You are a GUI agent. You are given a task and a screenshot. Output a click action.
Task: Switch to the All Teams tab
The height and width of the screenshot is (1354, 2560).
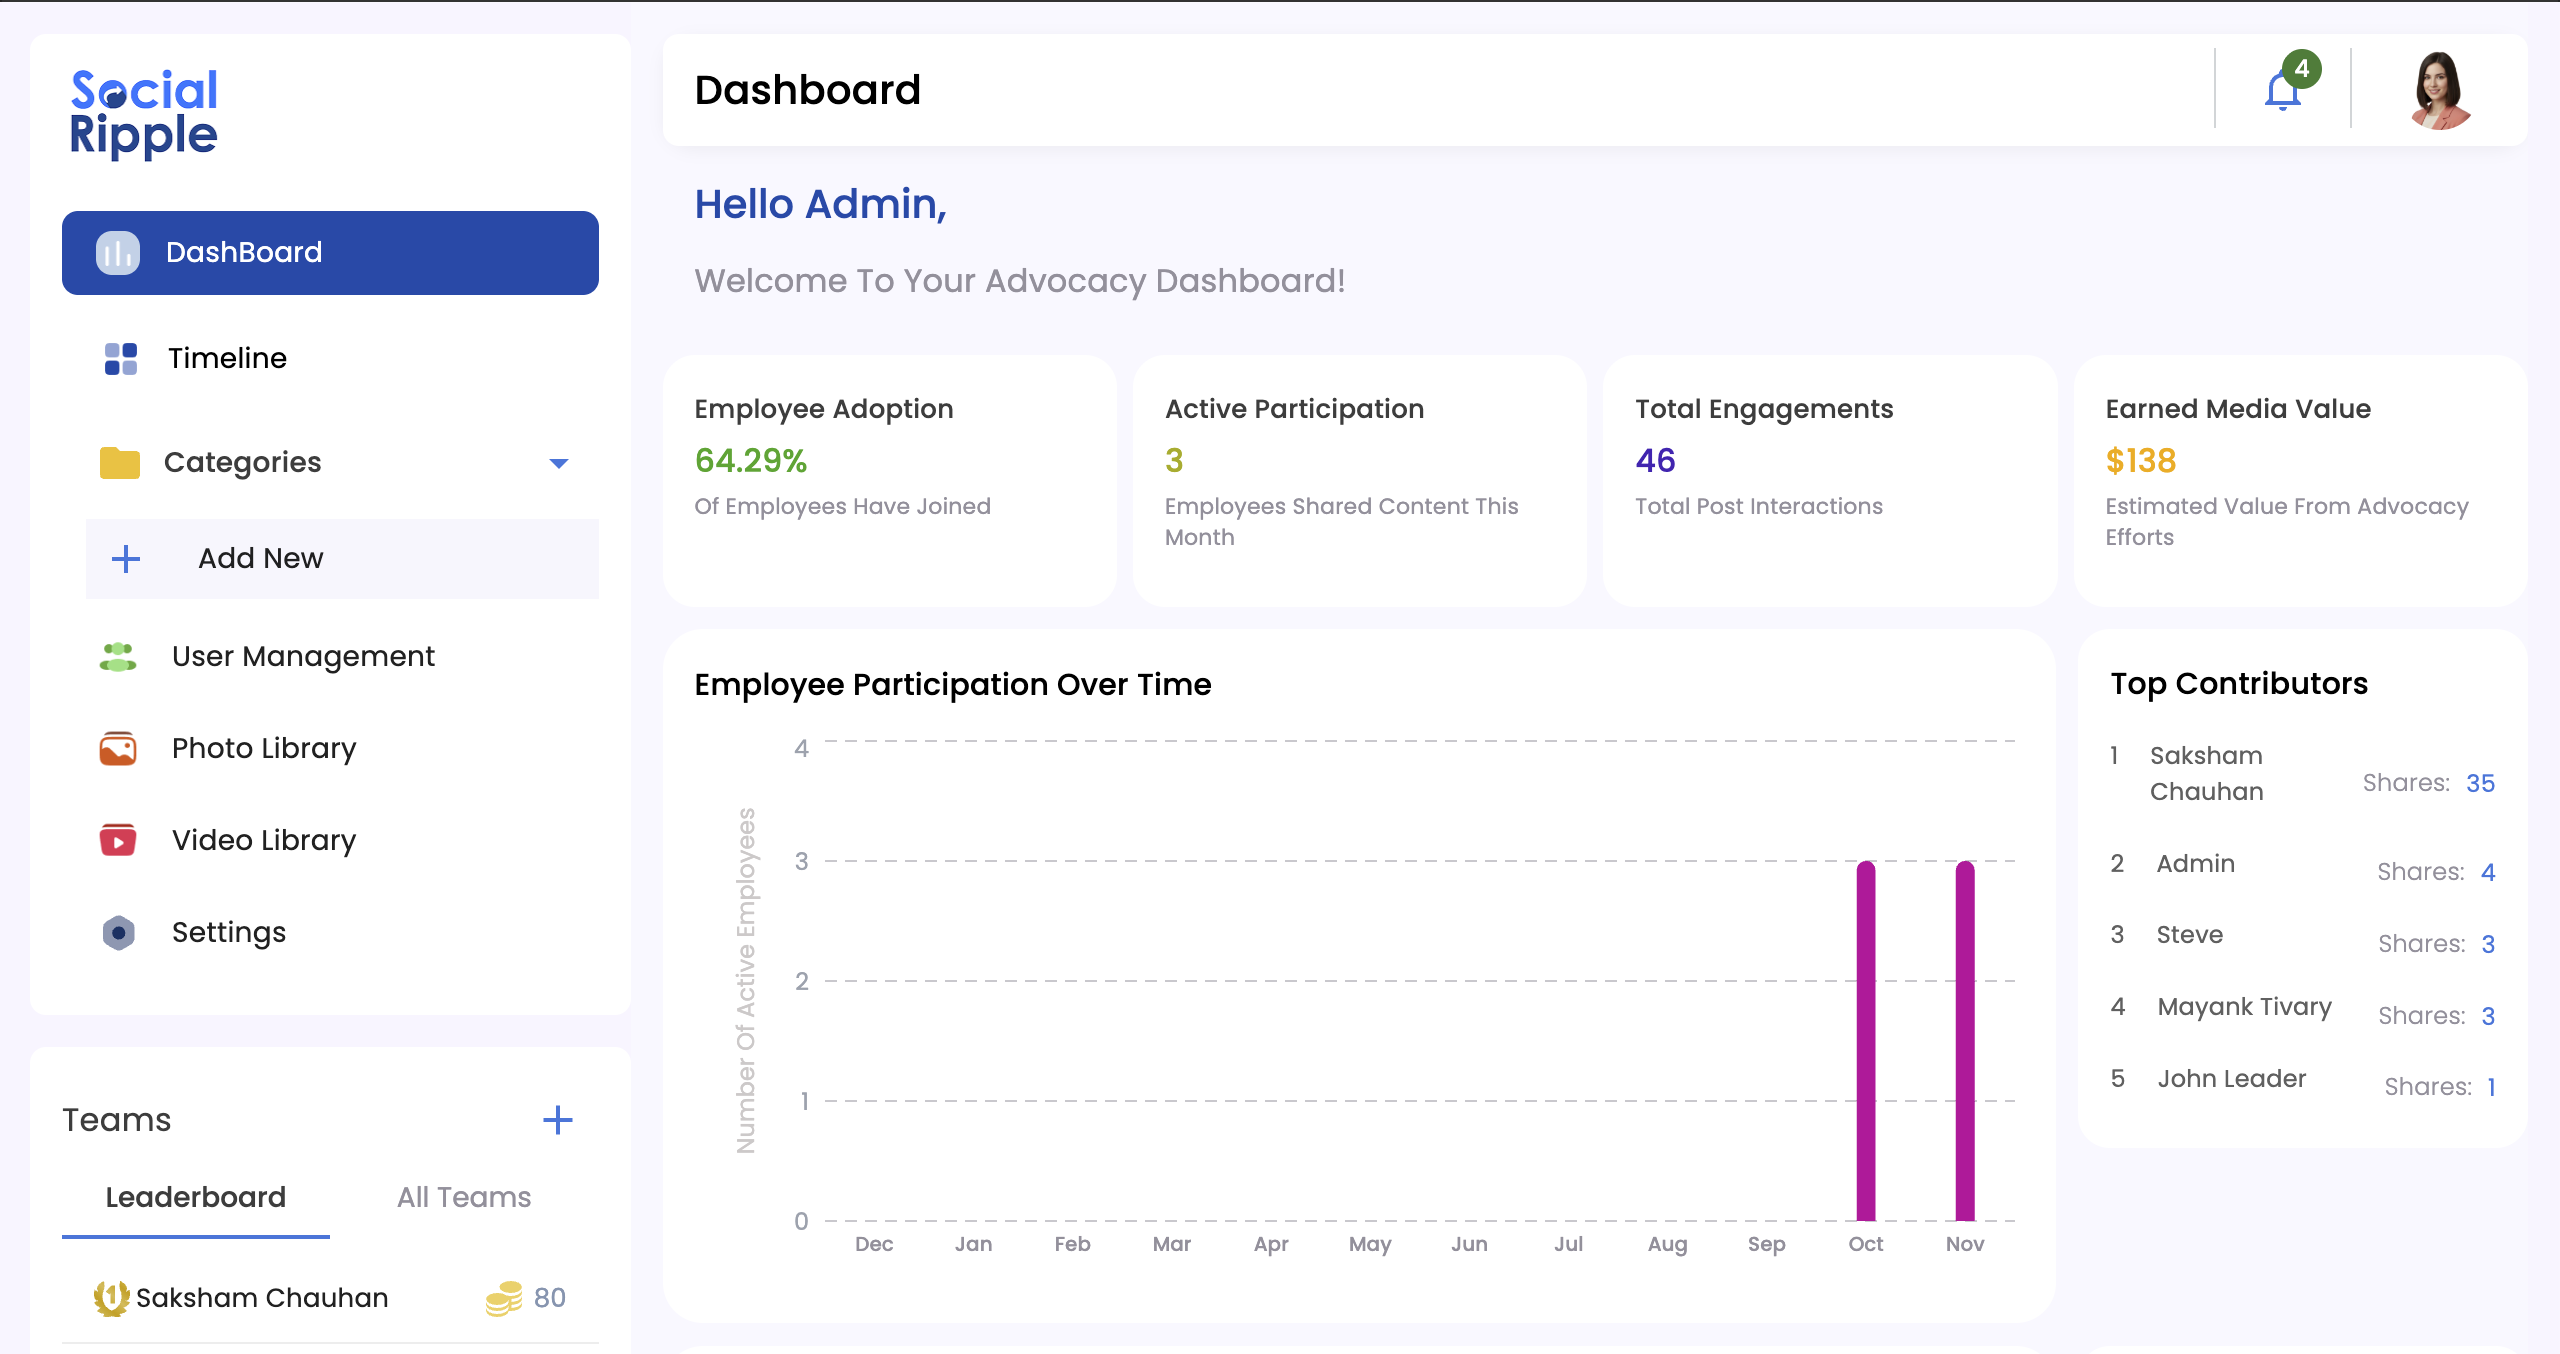point(464,1197)
